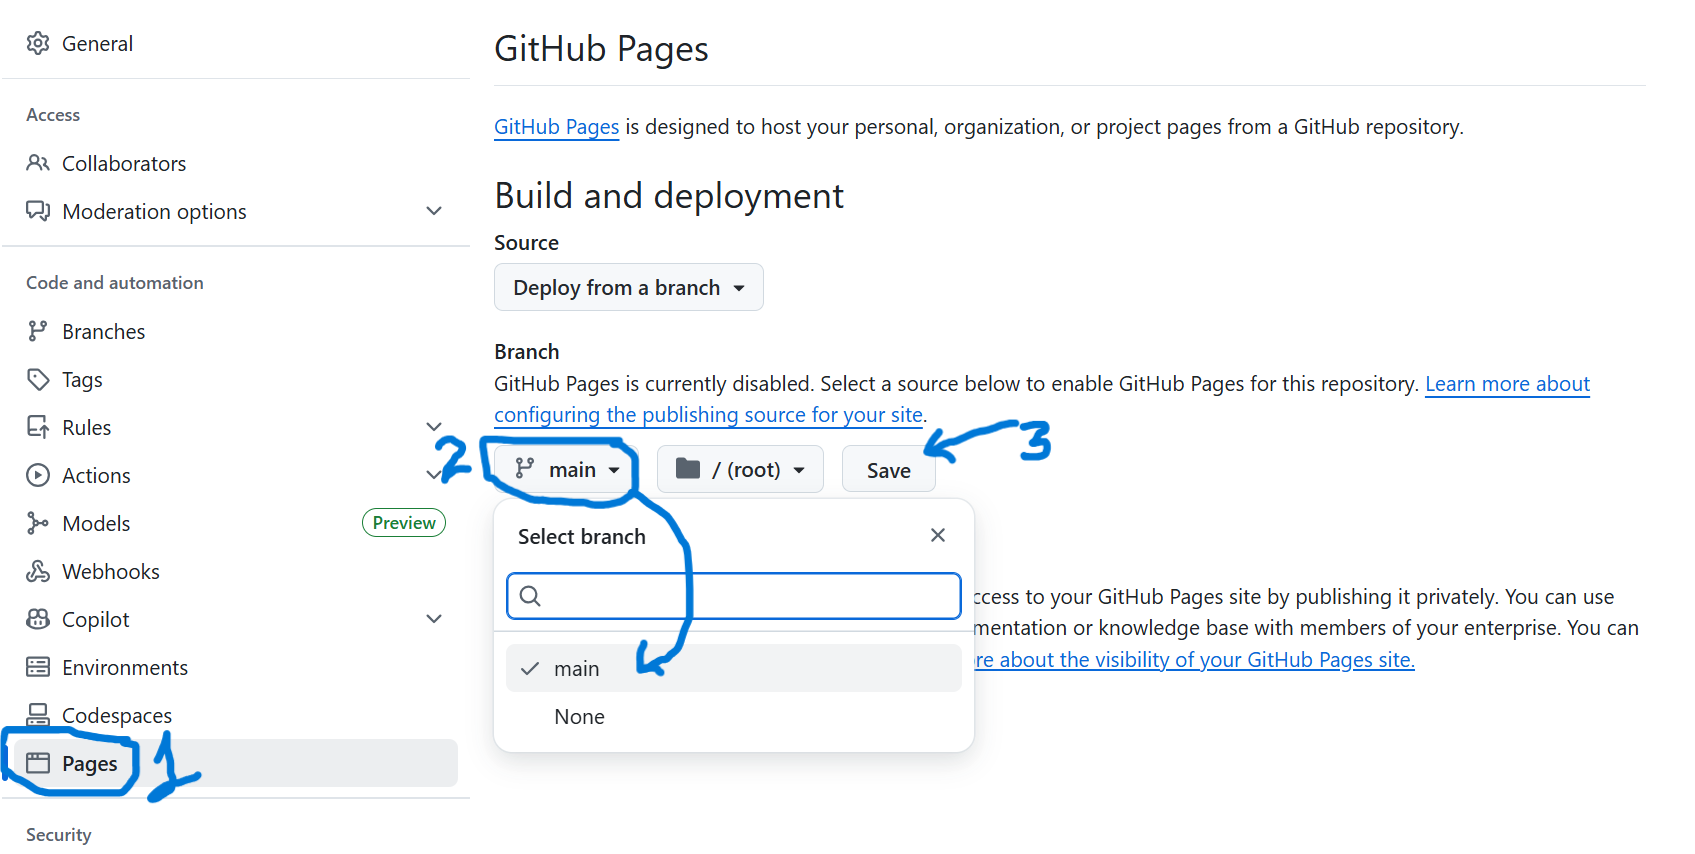Image resolution: width=1695 pixels, height=854 pixels.
Task: Click the Collaborators people icon
Action: (38, 163)
